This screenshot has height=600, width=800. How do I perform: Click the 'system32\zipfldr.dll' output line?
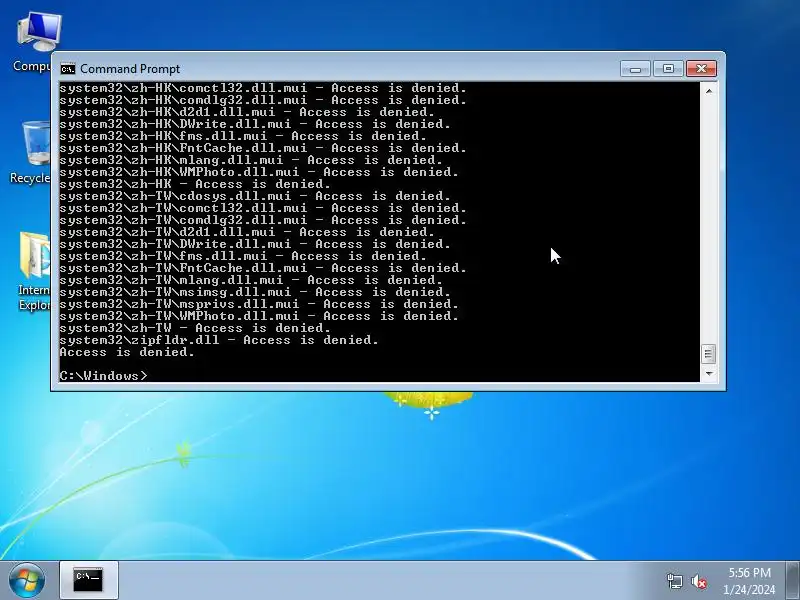pyautogui.click(x=219, y=340)
